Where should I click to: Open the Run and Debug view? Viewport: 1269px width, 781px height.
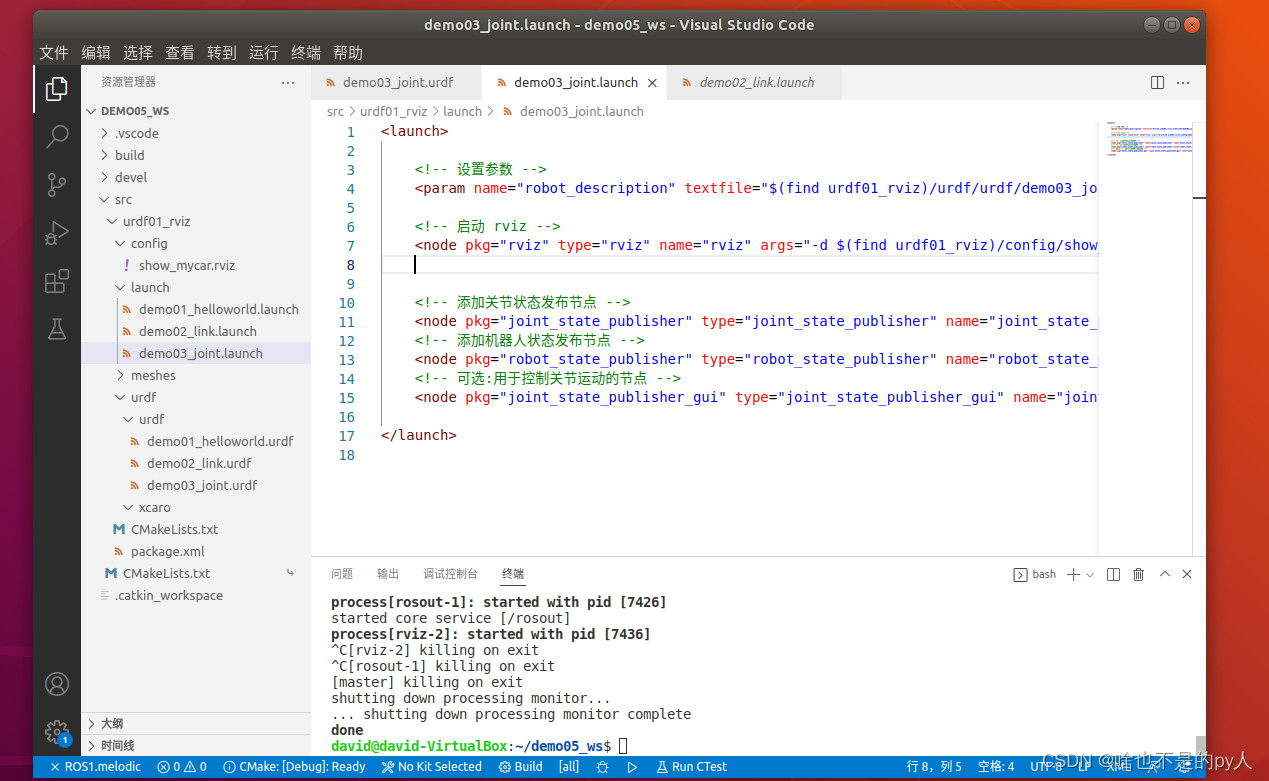(57, 233)
